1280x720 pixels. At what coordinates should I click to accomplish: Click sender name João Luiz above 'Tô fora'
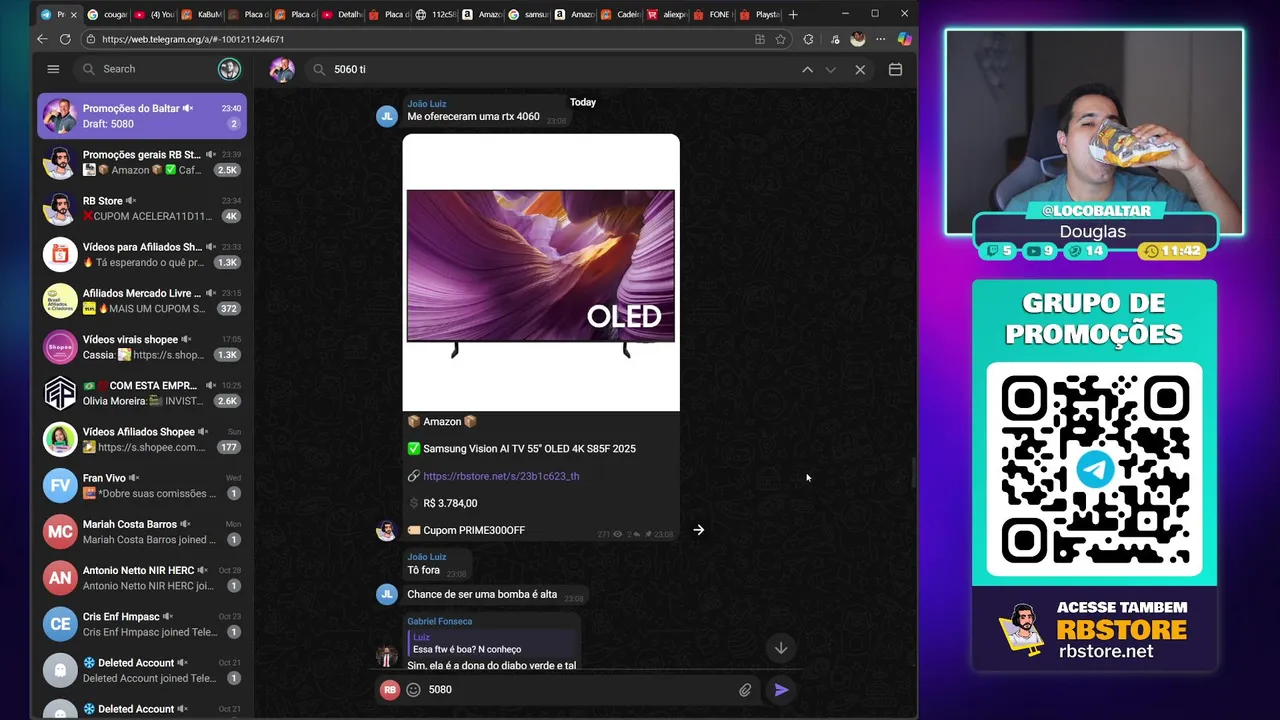(426, 557)
